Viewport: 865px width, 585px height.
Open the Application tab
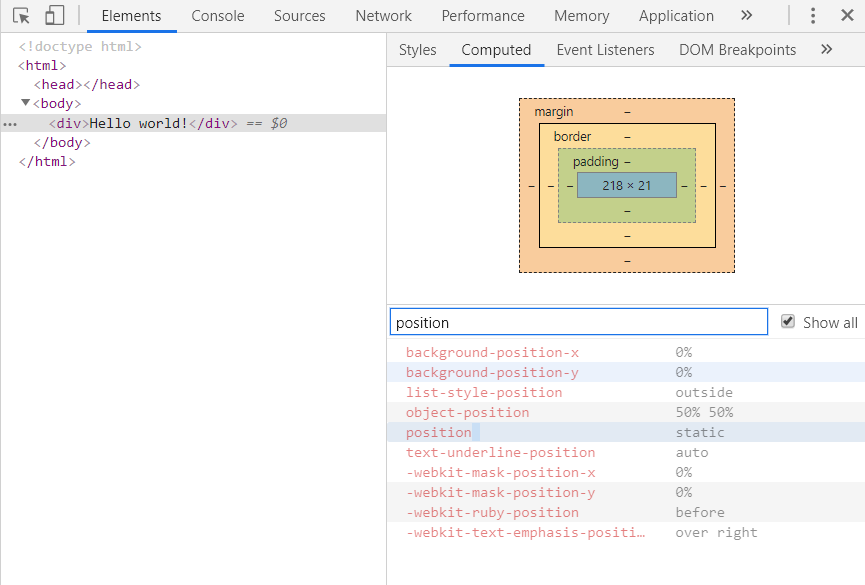[676, 16]
